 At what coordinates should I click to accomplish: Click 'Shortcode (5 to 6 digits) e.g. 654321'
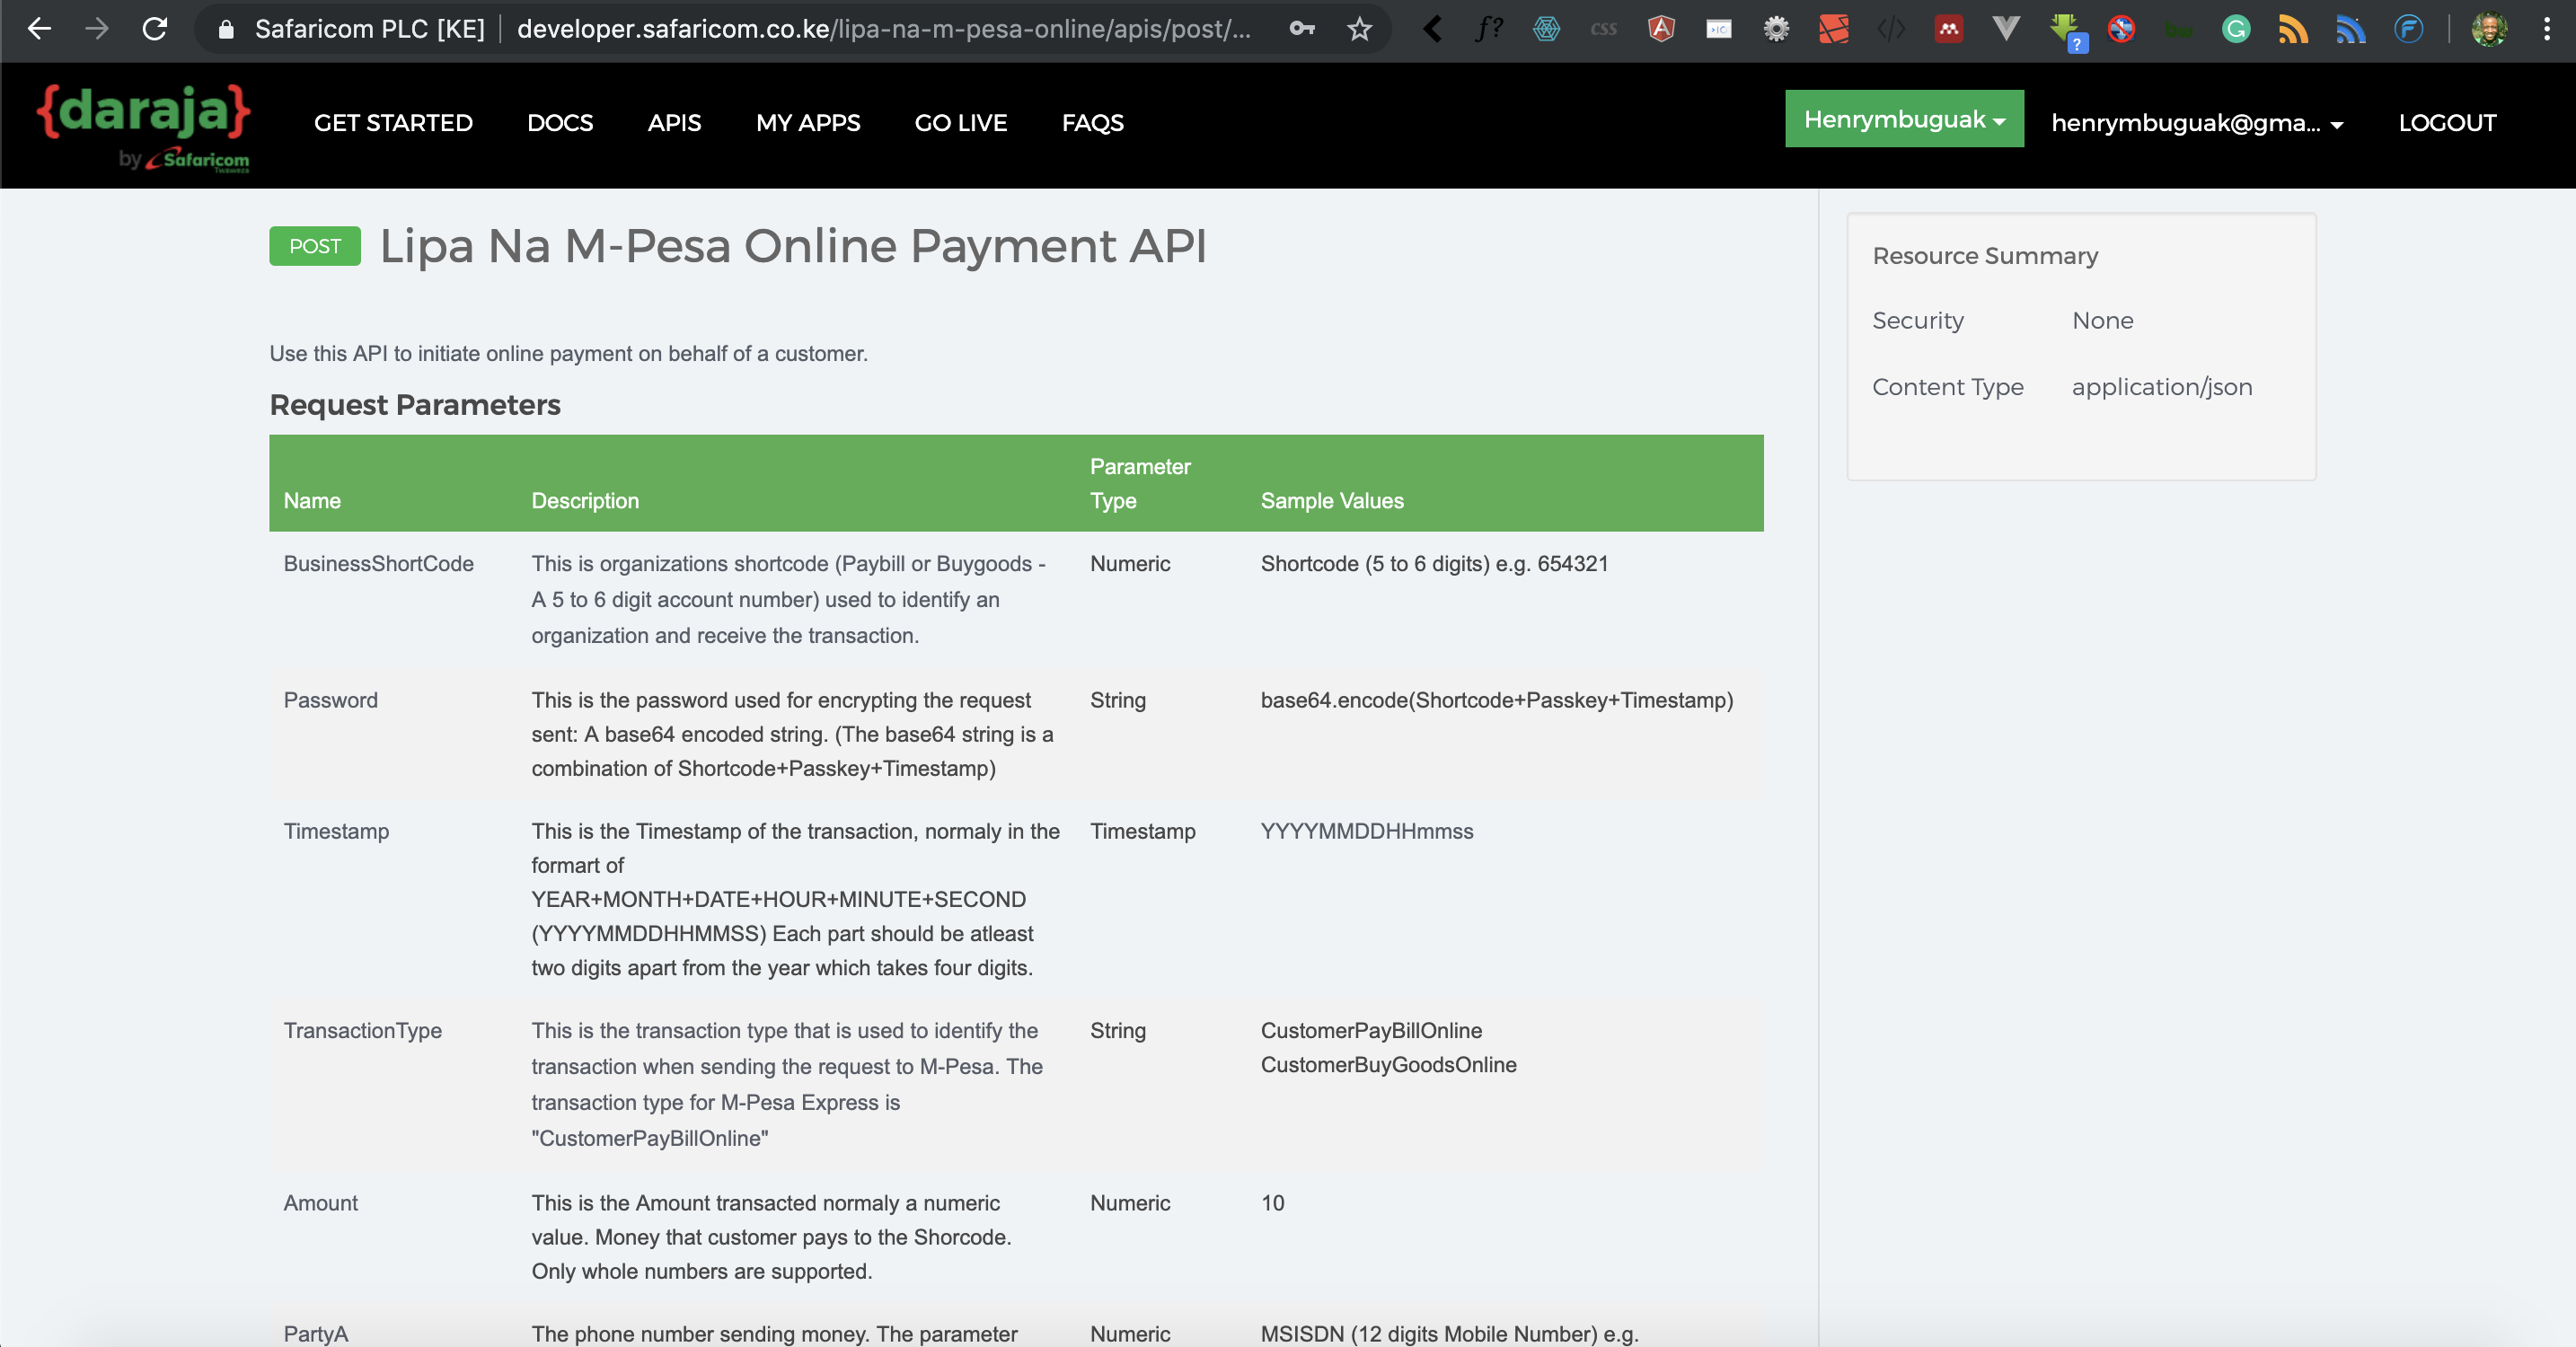tap(1434, 564)
